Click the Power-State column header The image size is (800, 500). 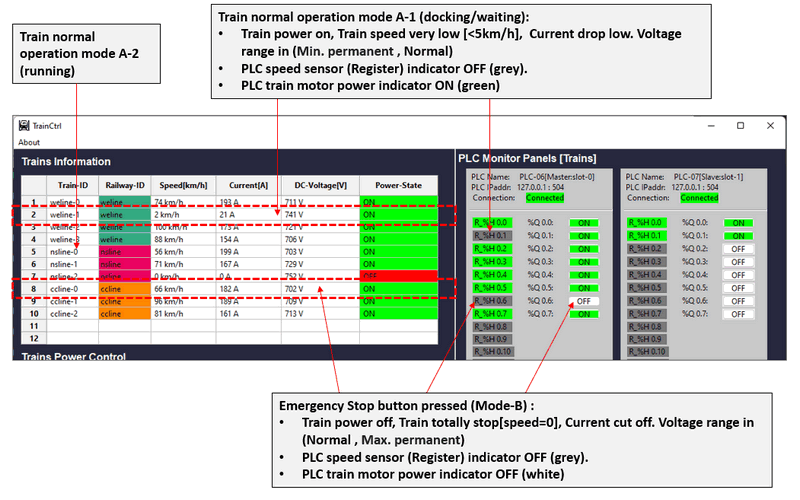pyautogui.click(x=398, y=186)
